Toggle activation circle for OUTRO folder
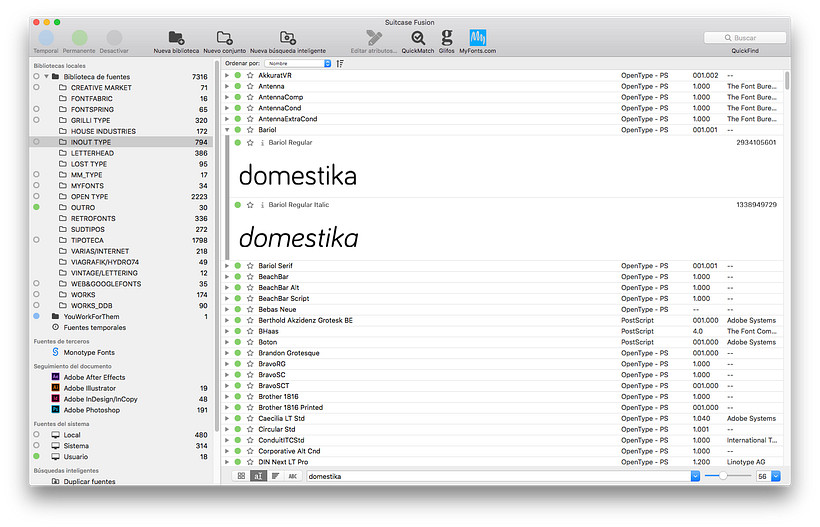 [x=36, y=207]
